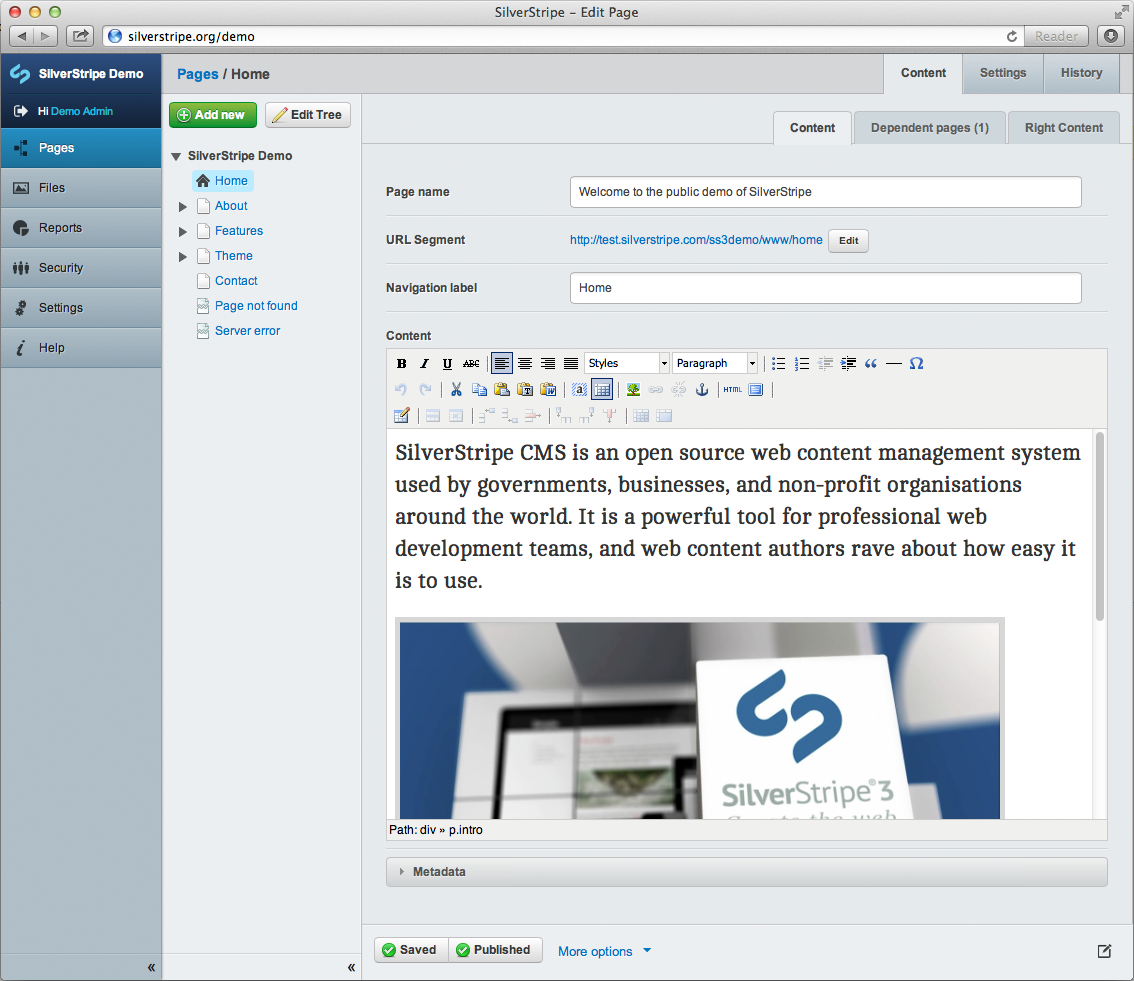Apply strikethrough formatting
This screenshot has width=1134, height=981.
[471, 363]
